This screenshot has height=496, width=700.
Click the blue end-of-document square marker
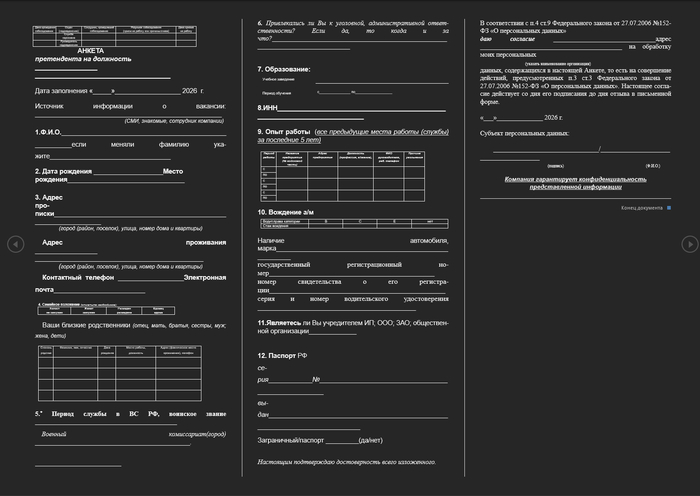tap(669, 208)
